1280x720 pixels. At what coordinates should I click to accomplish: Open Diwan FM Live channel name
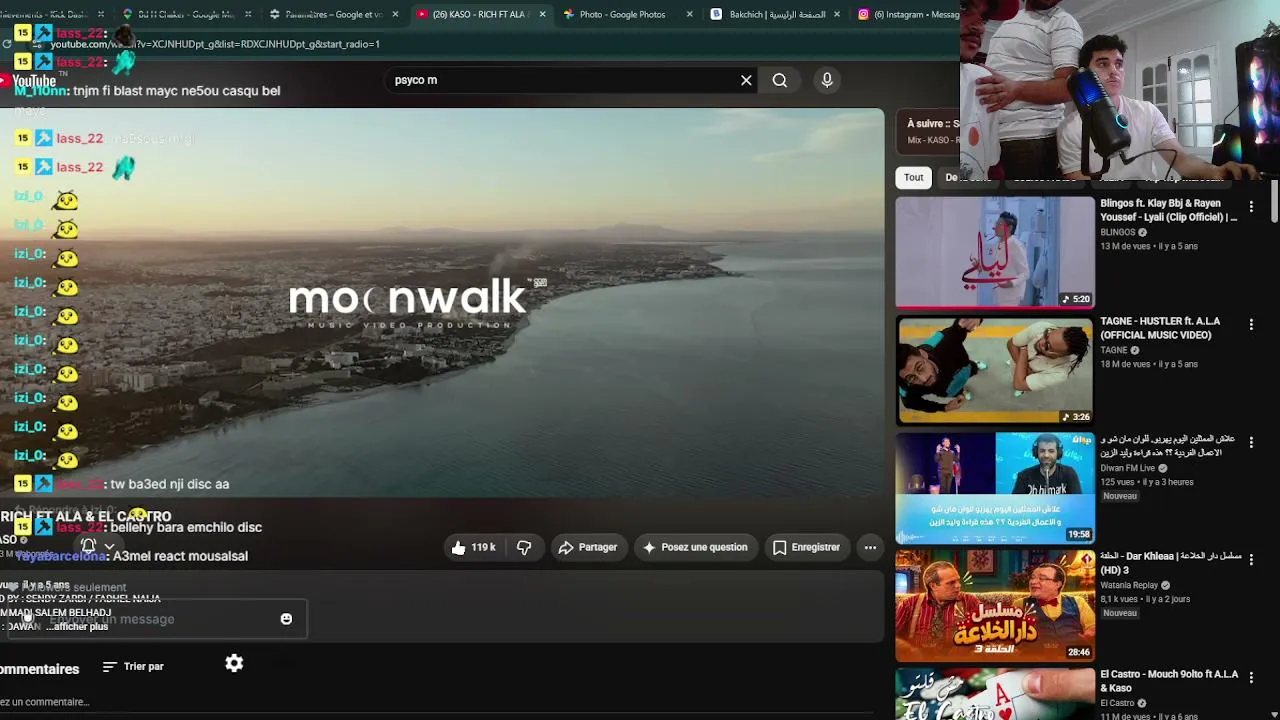1127,468
